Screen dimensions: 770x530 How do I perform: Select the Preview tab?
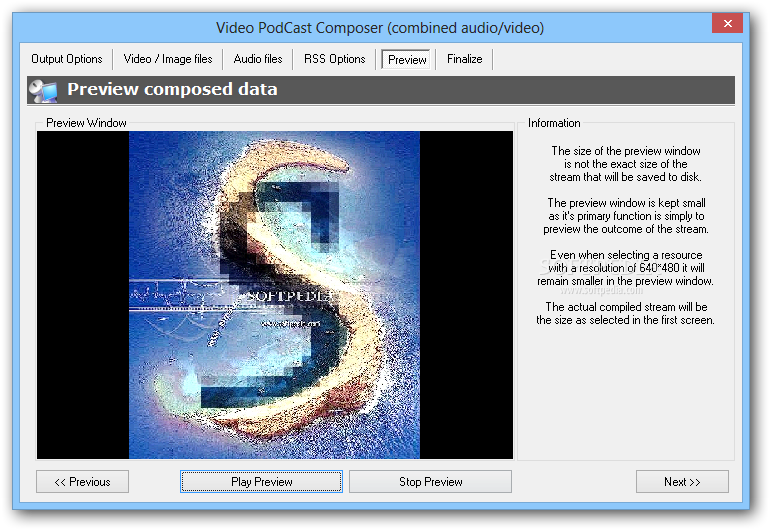[x=407, y=59]
